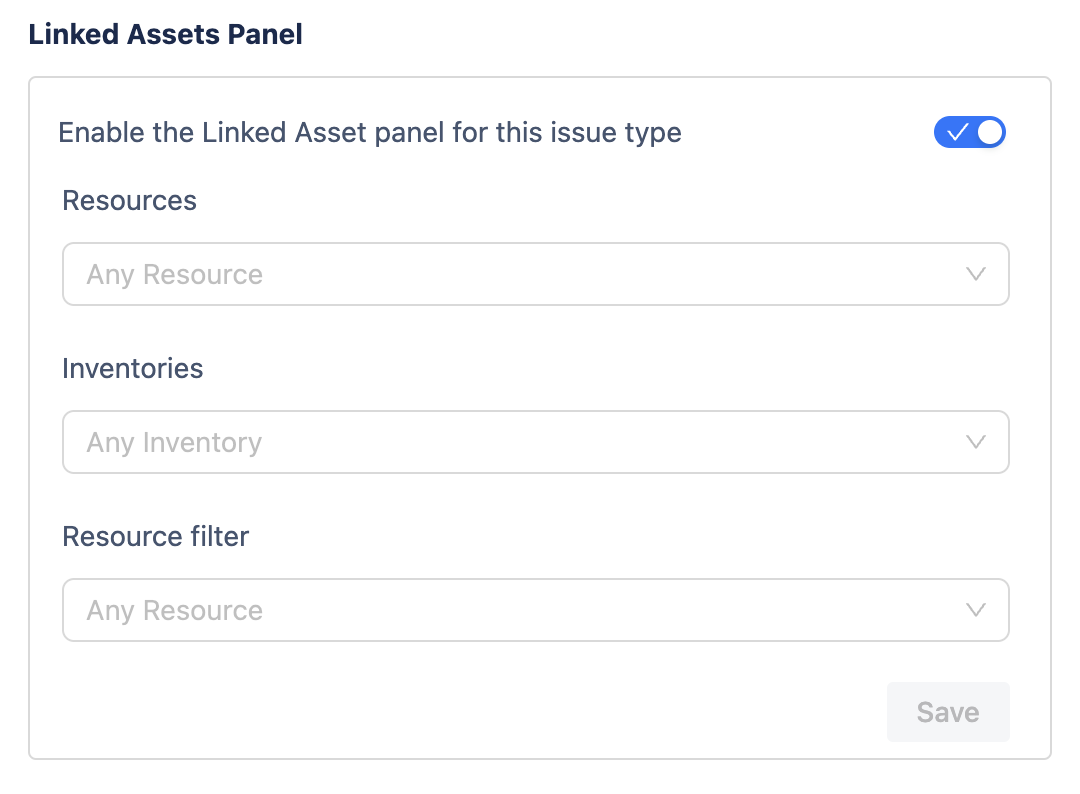The height and width of the screenshot is (794, 1080).
Task: Open the Resource filter dropdown field
Action: click(535, 610)
